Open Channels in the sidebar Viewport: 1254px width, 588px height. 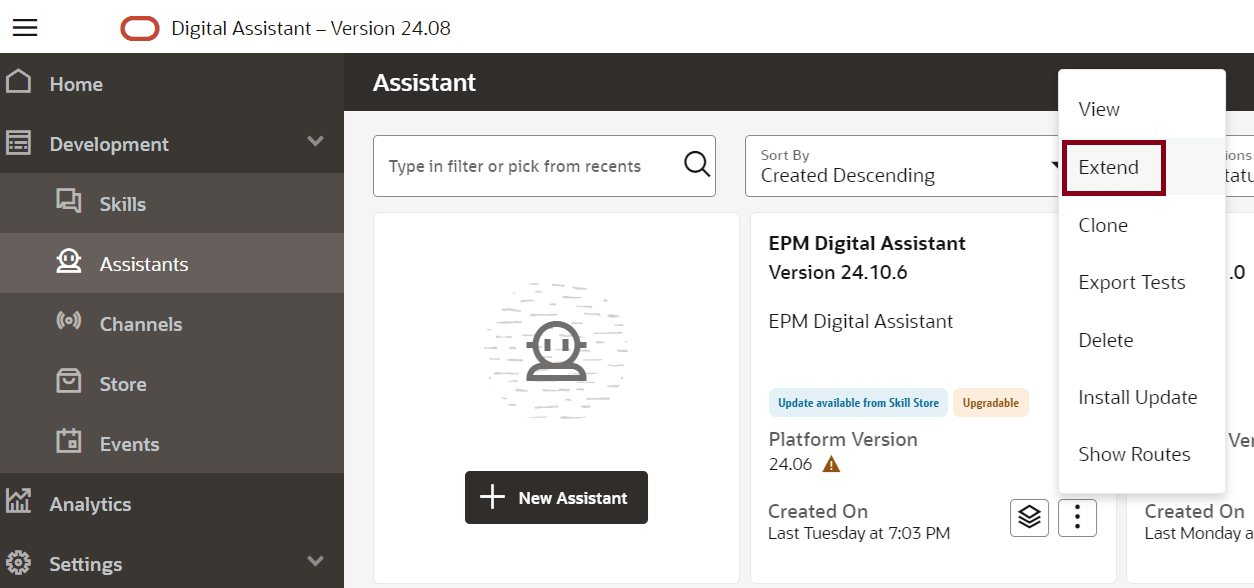[140, 324]
